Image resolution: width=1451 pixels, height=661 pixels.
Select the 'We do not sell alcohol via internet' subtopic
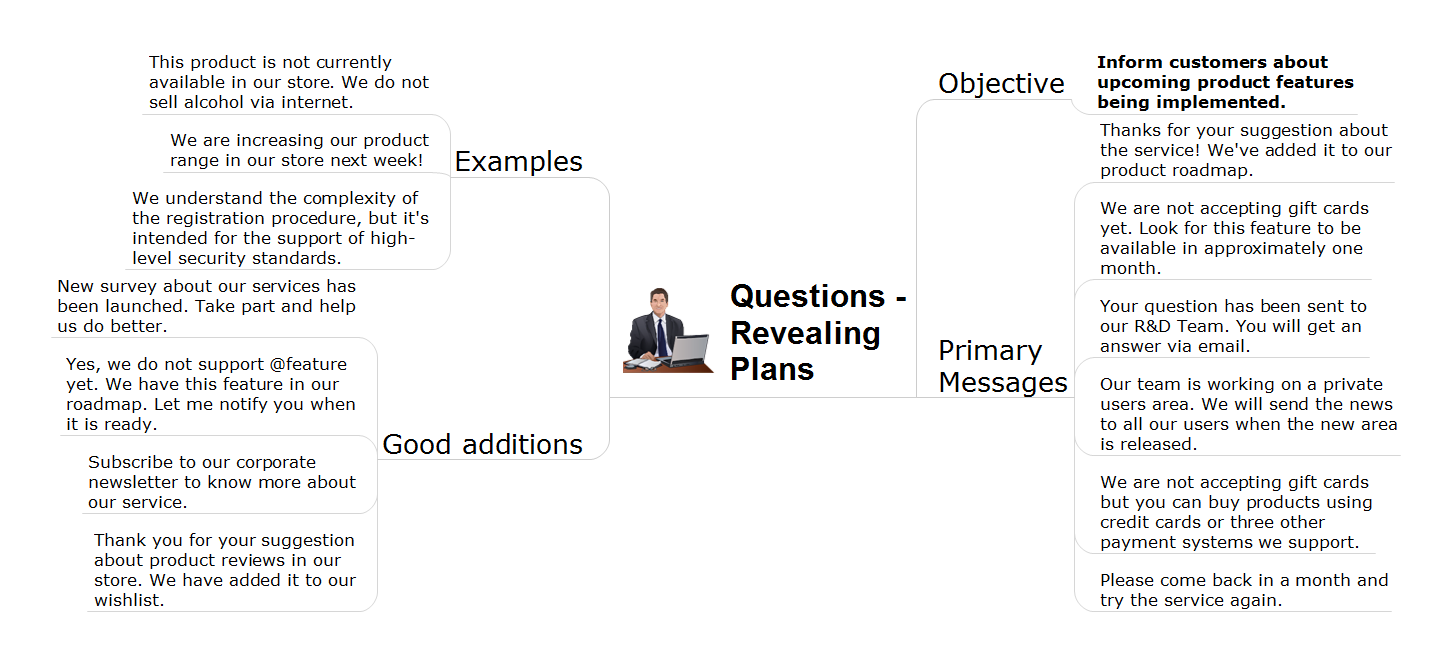(289, 82)
